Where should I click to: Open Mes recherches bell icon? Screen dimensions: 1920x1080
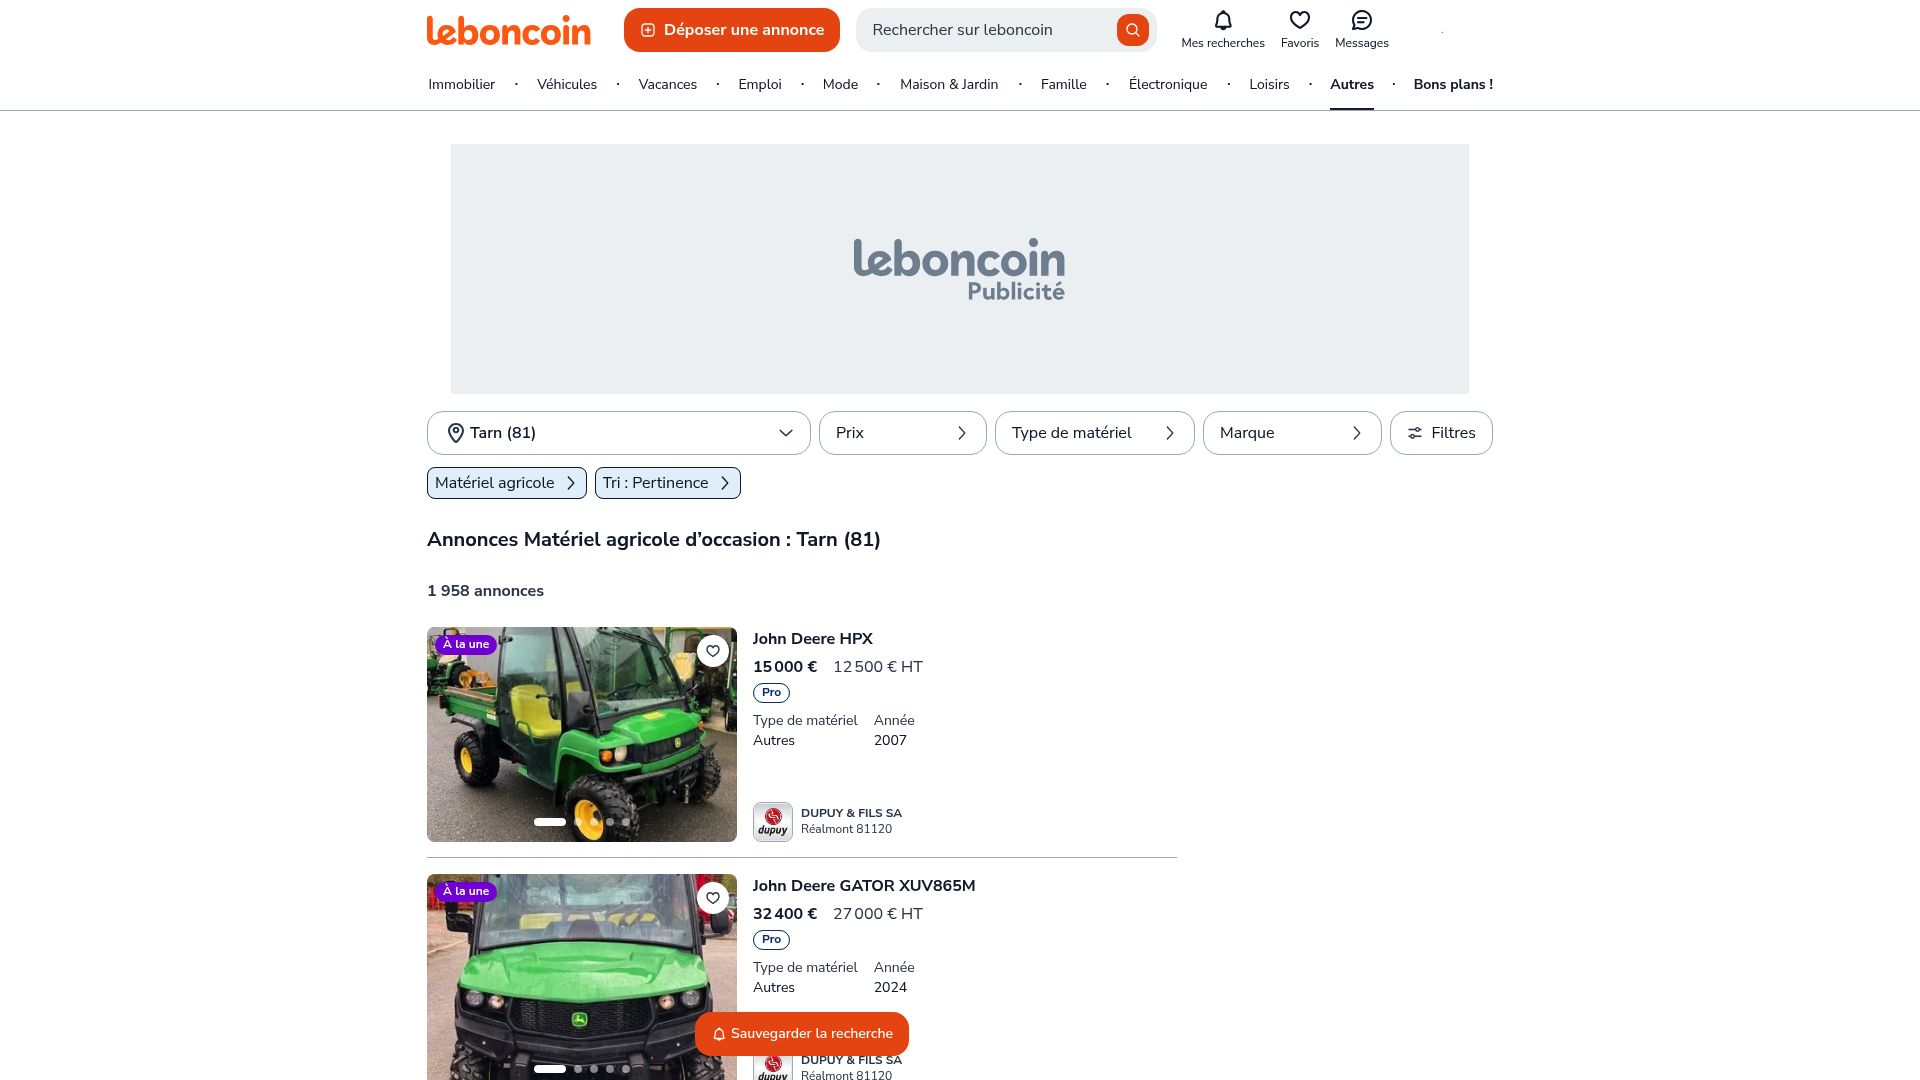(x=1222, y=21)
